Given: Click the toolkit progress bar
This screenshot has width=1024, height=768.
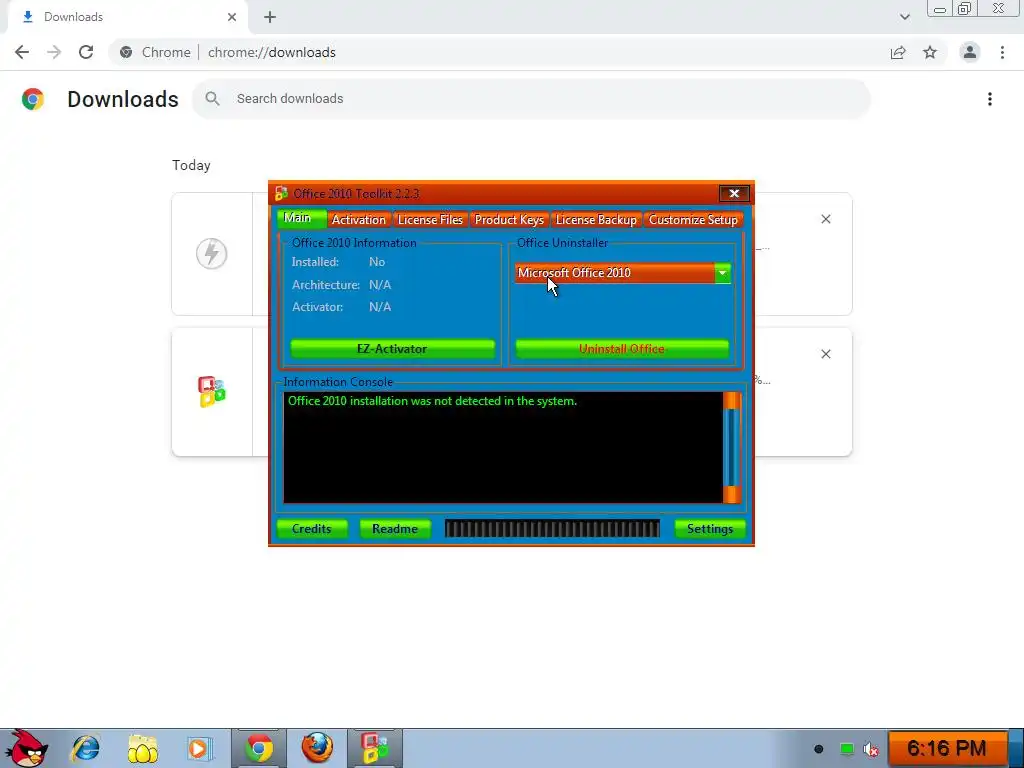Looking at the screenshot, I should point(552,528).
